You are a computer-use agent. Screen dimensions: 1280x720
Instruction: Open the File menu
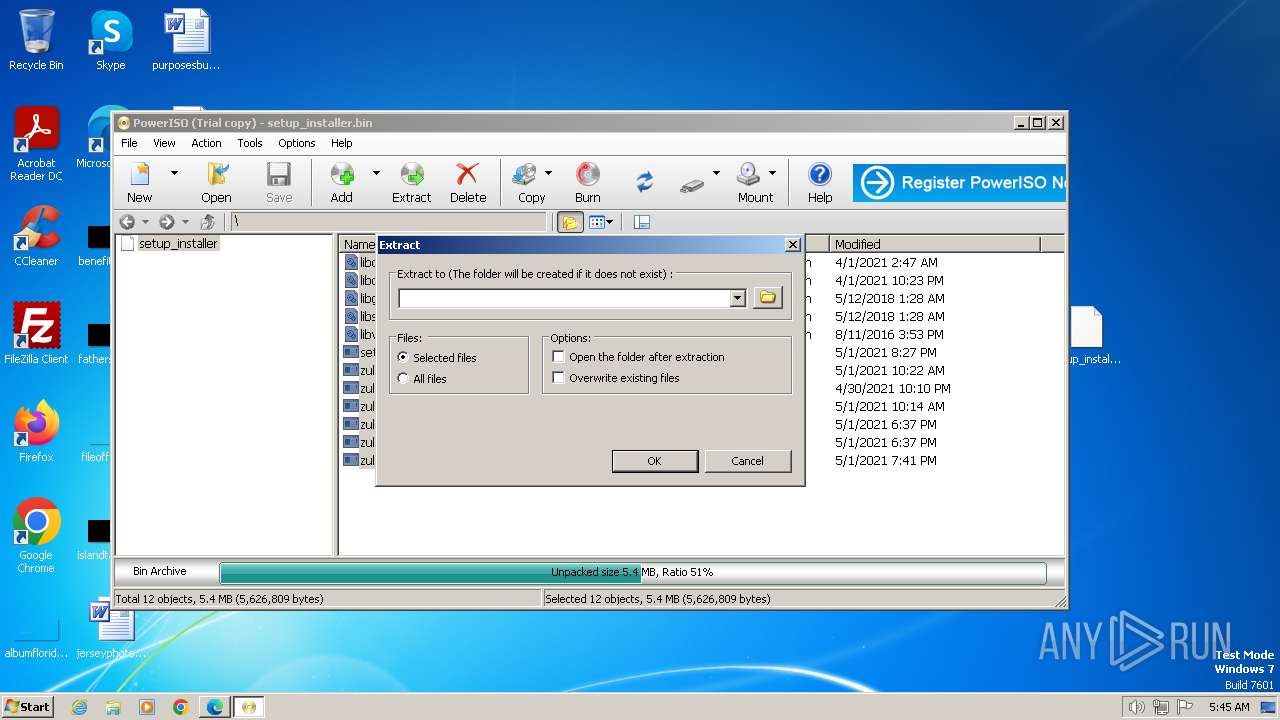click(x=129, y=143)
